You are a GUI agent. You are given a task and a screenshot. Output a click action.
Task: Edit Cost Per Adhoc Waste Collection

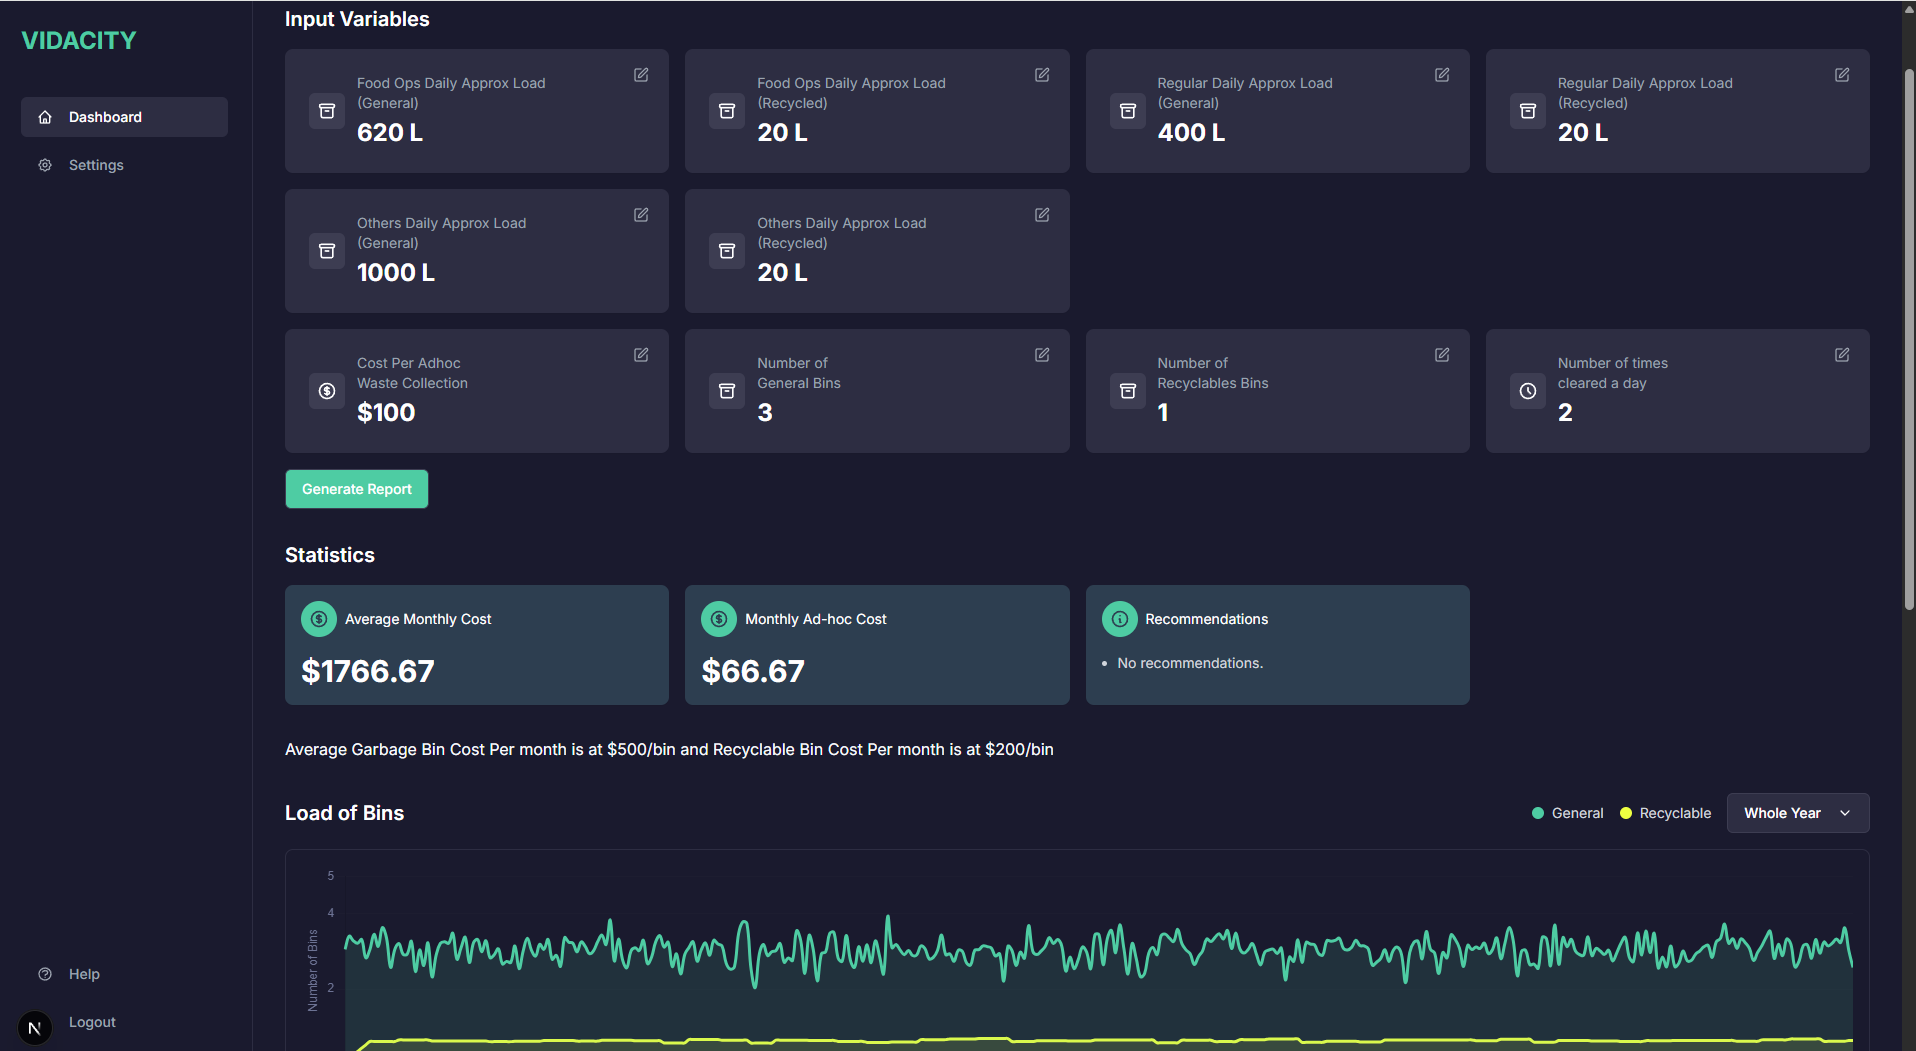click(x=641, y=355)
